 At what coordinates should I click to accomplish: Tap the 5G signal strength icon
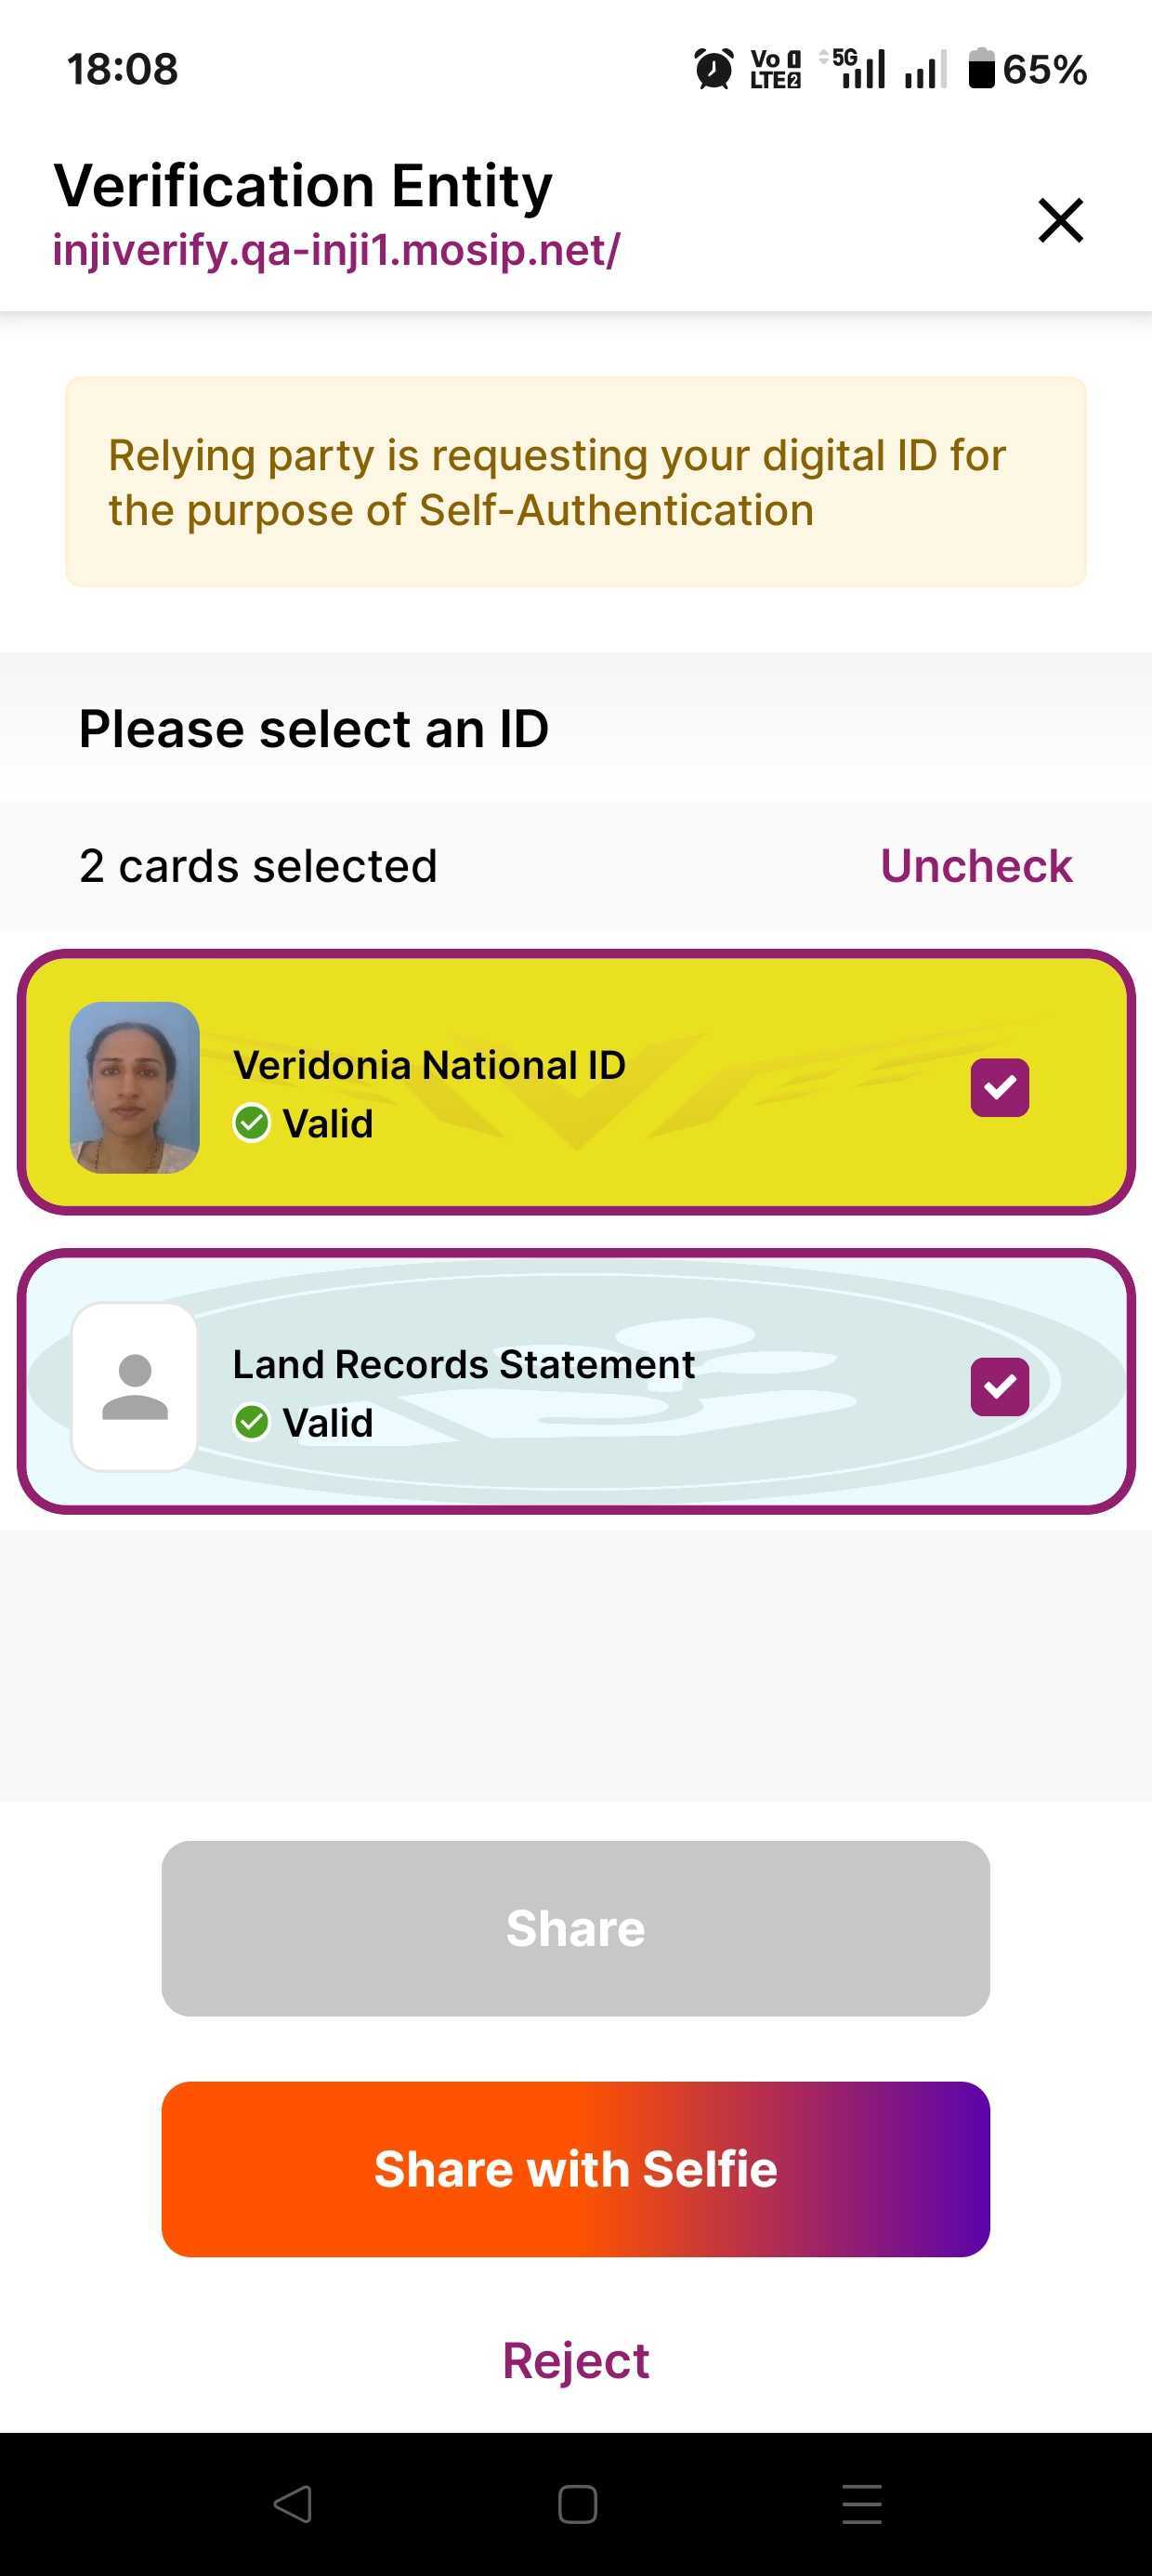[x=857, y=68]
